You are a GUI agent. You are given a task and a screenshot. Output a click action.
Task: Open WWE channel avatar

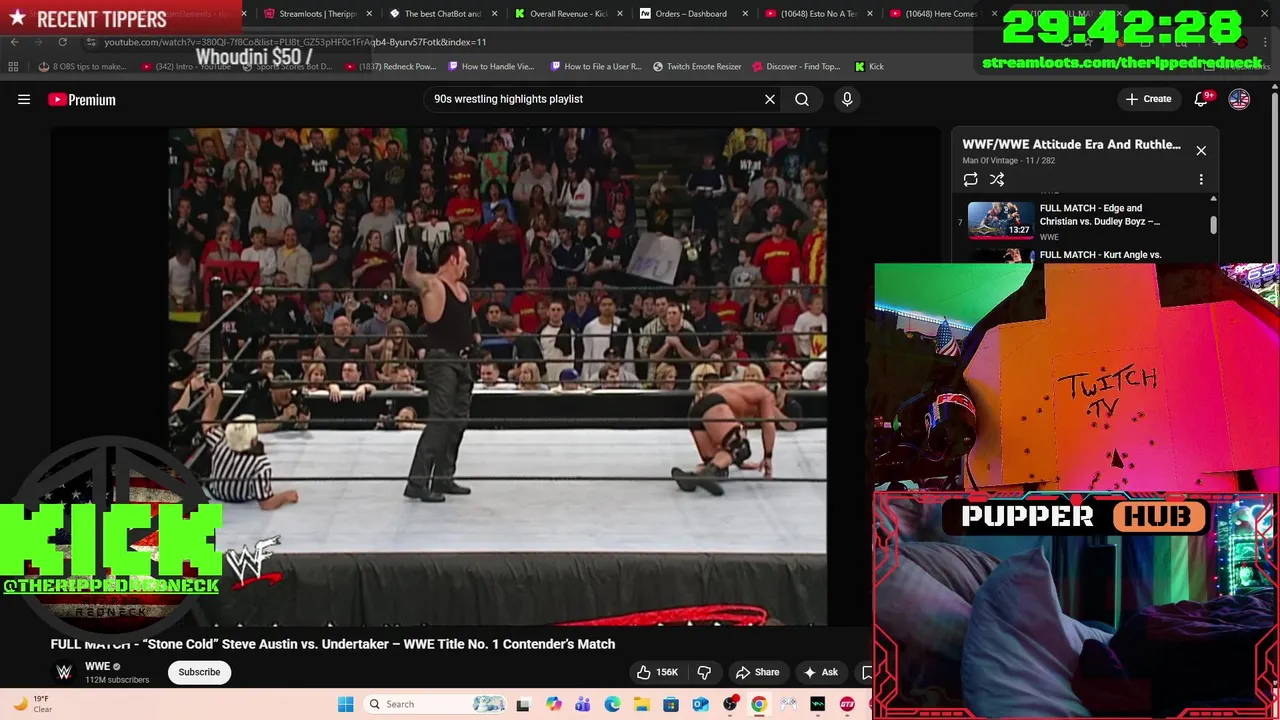point(64,672)
